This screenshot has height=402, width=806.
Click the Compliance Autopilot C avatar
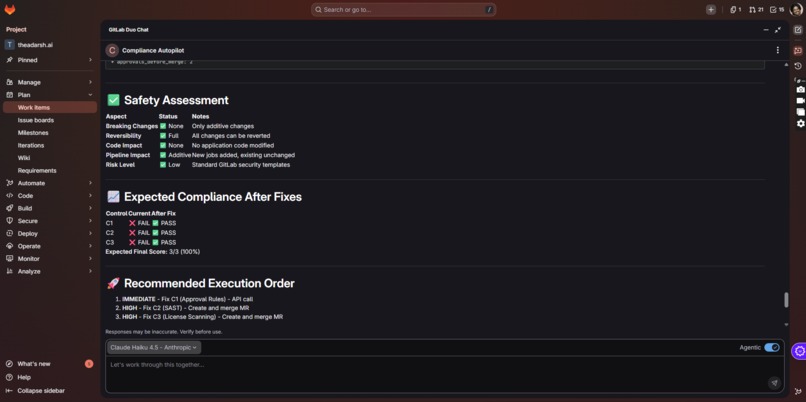pyautogui.click(x=112, y=50)
